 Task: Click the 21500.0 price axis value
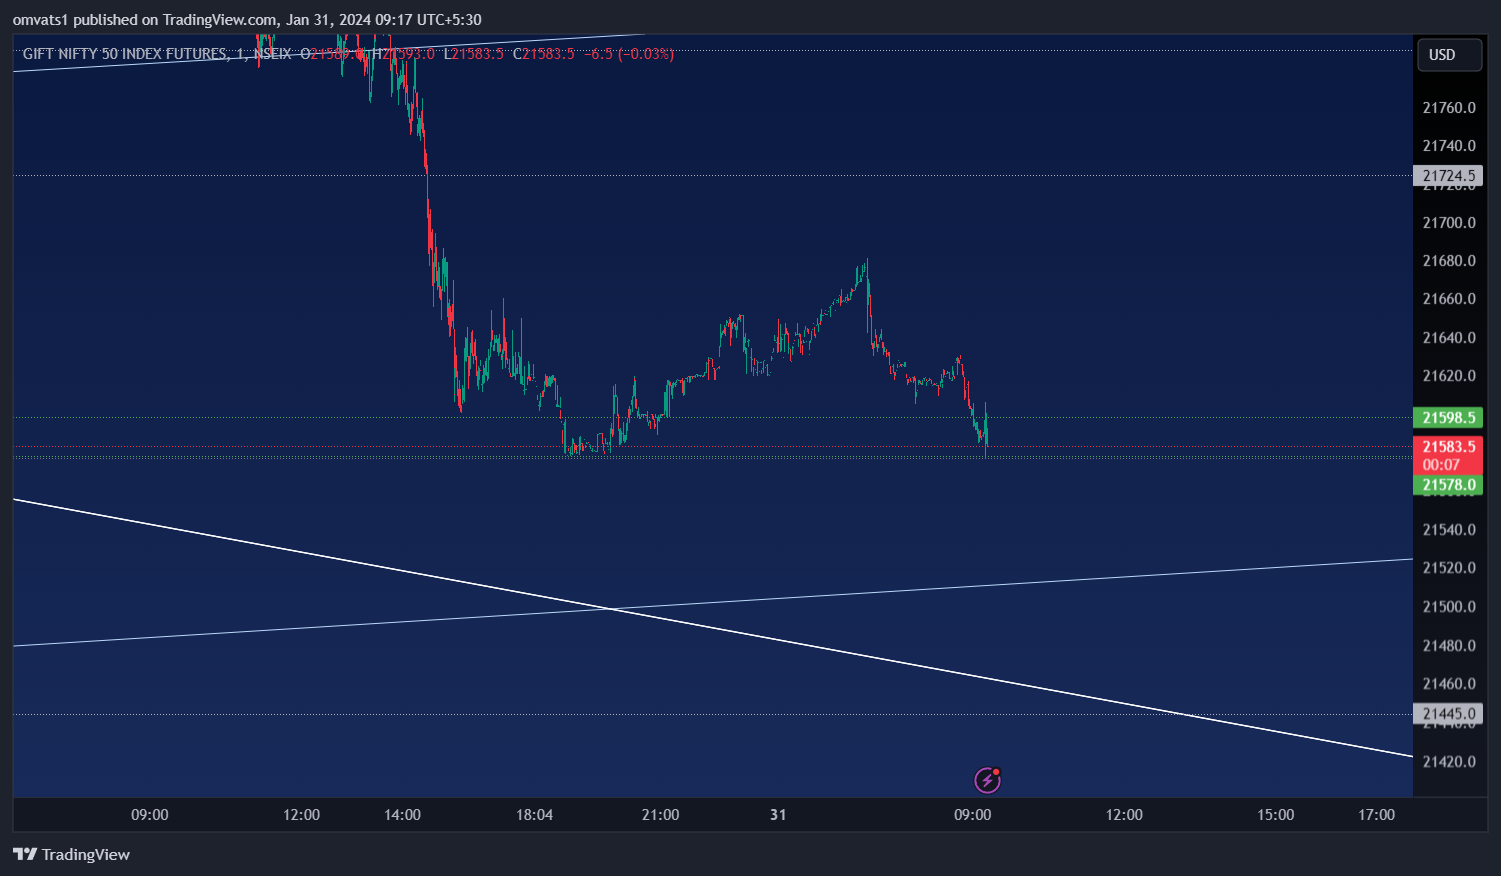[x=1449, y=607]
